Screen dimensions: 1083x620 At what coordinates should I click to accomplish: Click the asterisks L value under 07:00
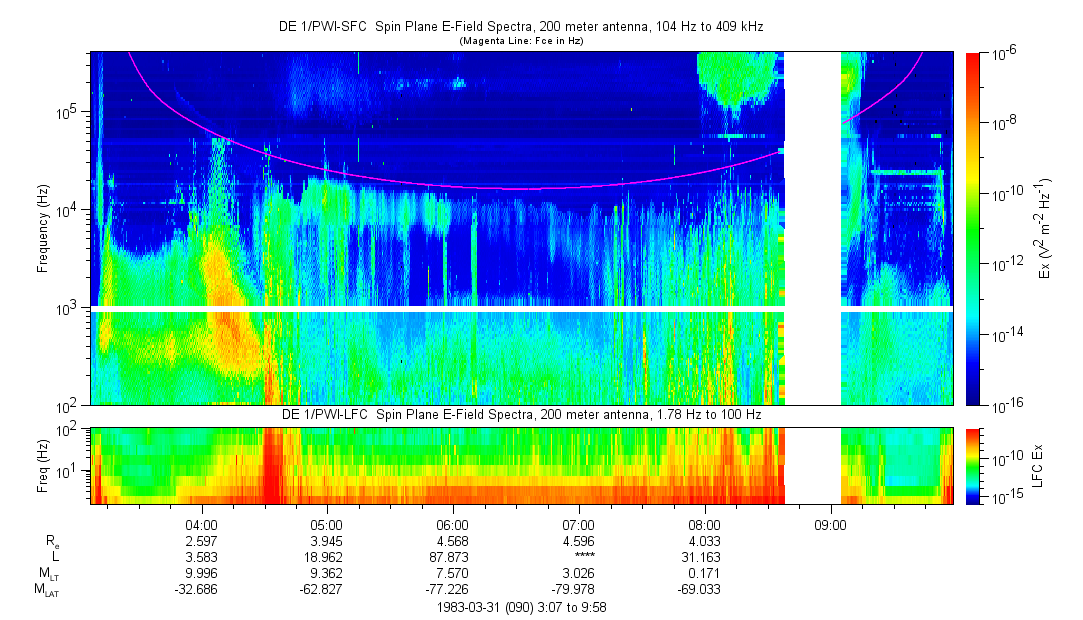click(x=579, y=558)
